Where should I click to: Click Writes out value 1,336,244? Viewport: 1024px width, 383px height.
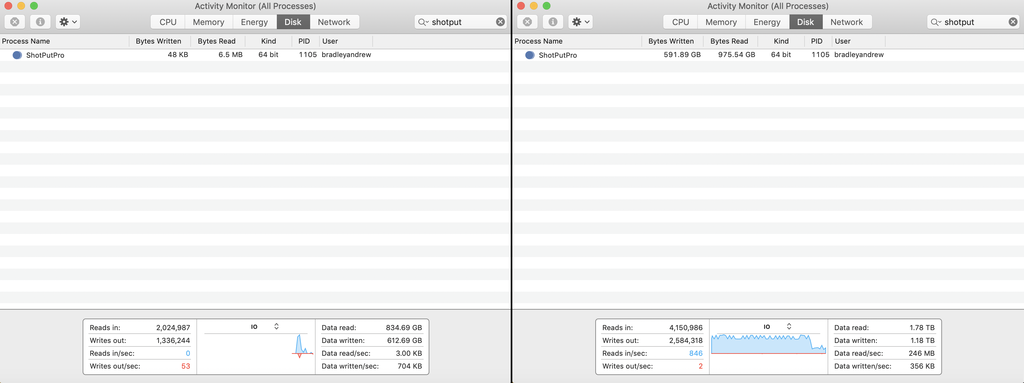point(173,341)
